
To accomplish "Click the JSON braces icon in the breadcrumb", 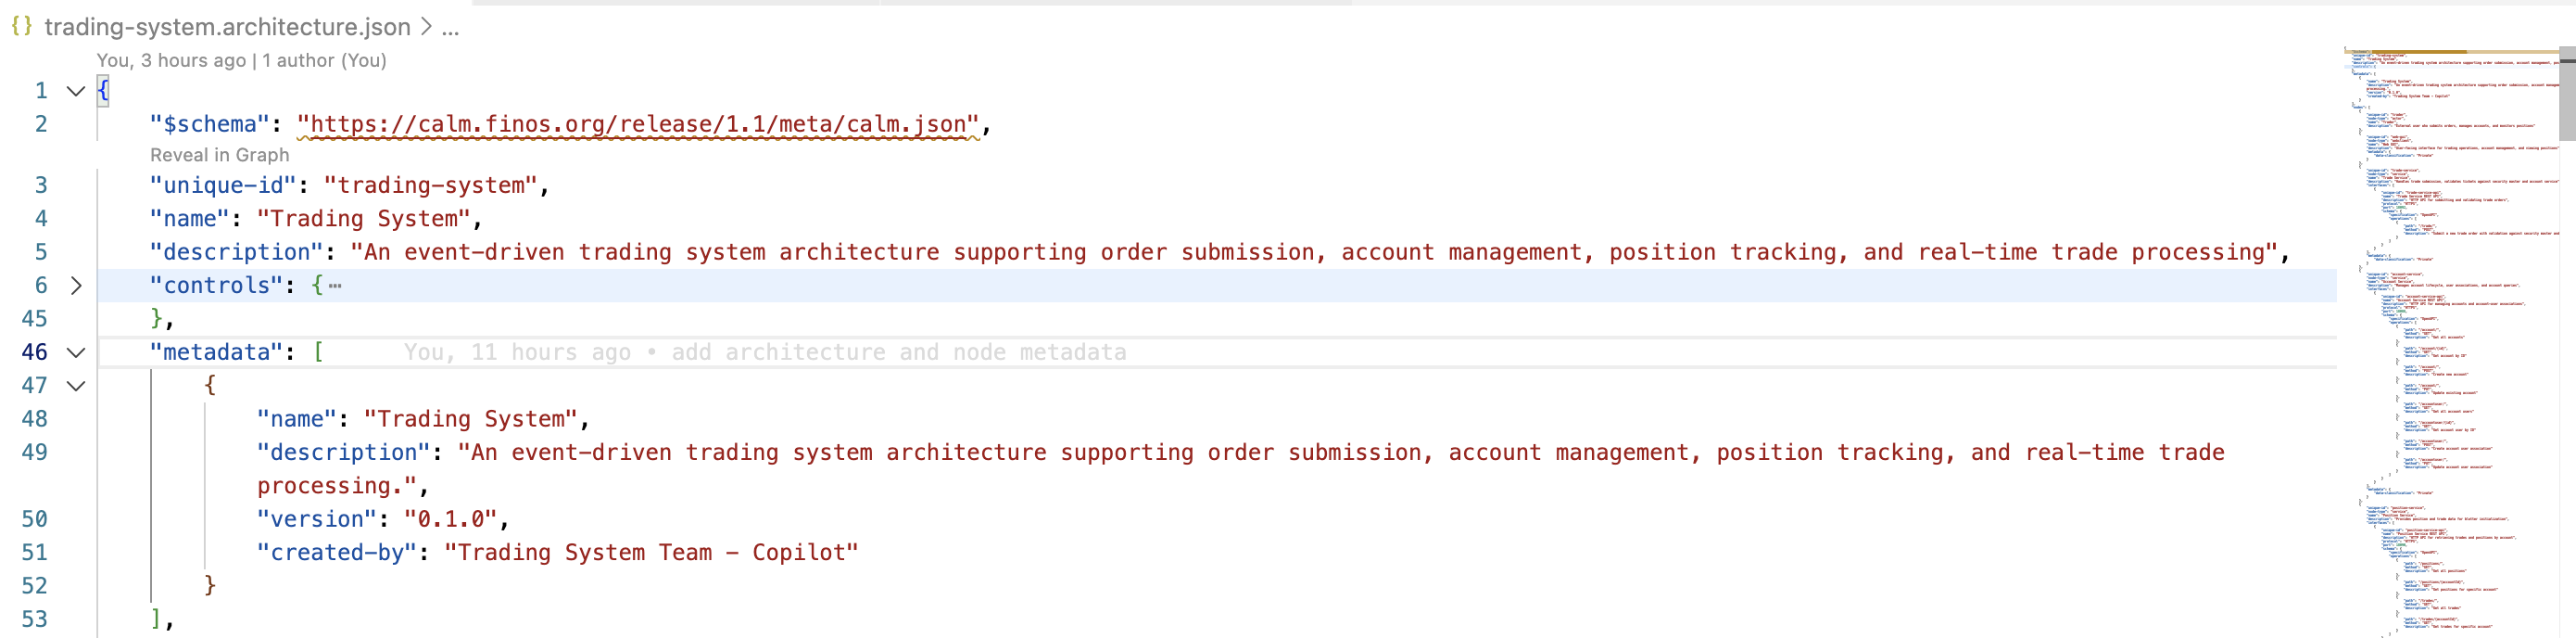I will [x=21, y=27].
